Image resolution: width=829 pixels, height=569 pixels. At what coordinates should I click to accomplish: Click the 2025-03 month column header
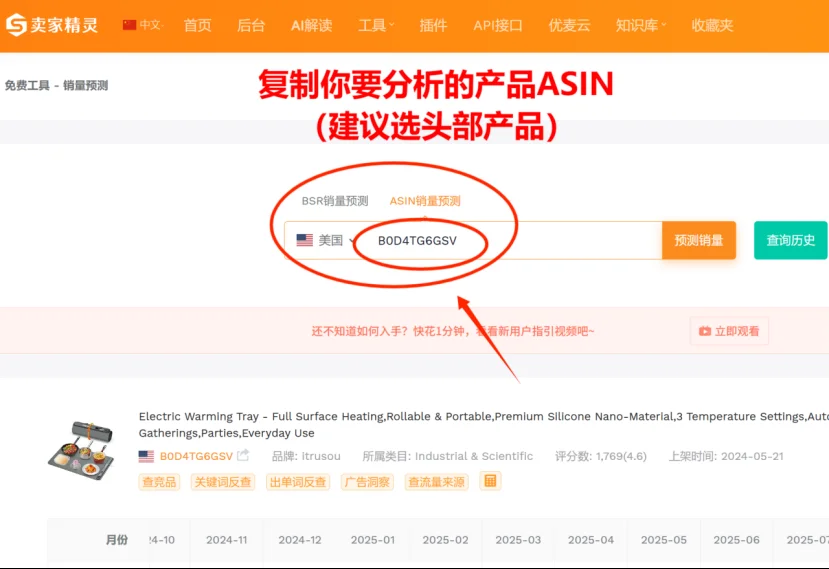[518, 540]
